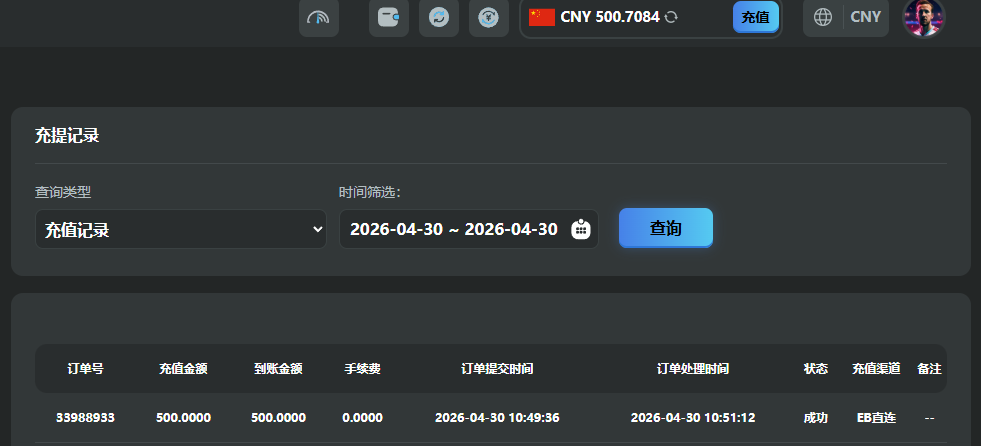This screenshot has height=446, width=981.
Task: Click the 充提记录 heading
Action: pyautogui.click(x=67, y=136)
